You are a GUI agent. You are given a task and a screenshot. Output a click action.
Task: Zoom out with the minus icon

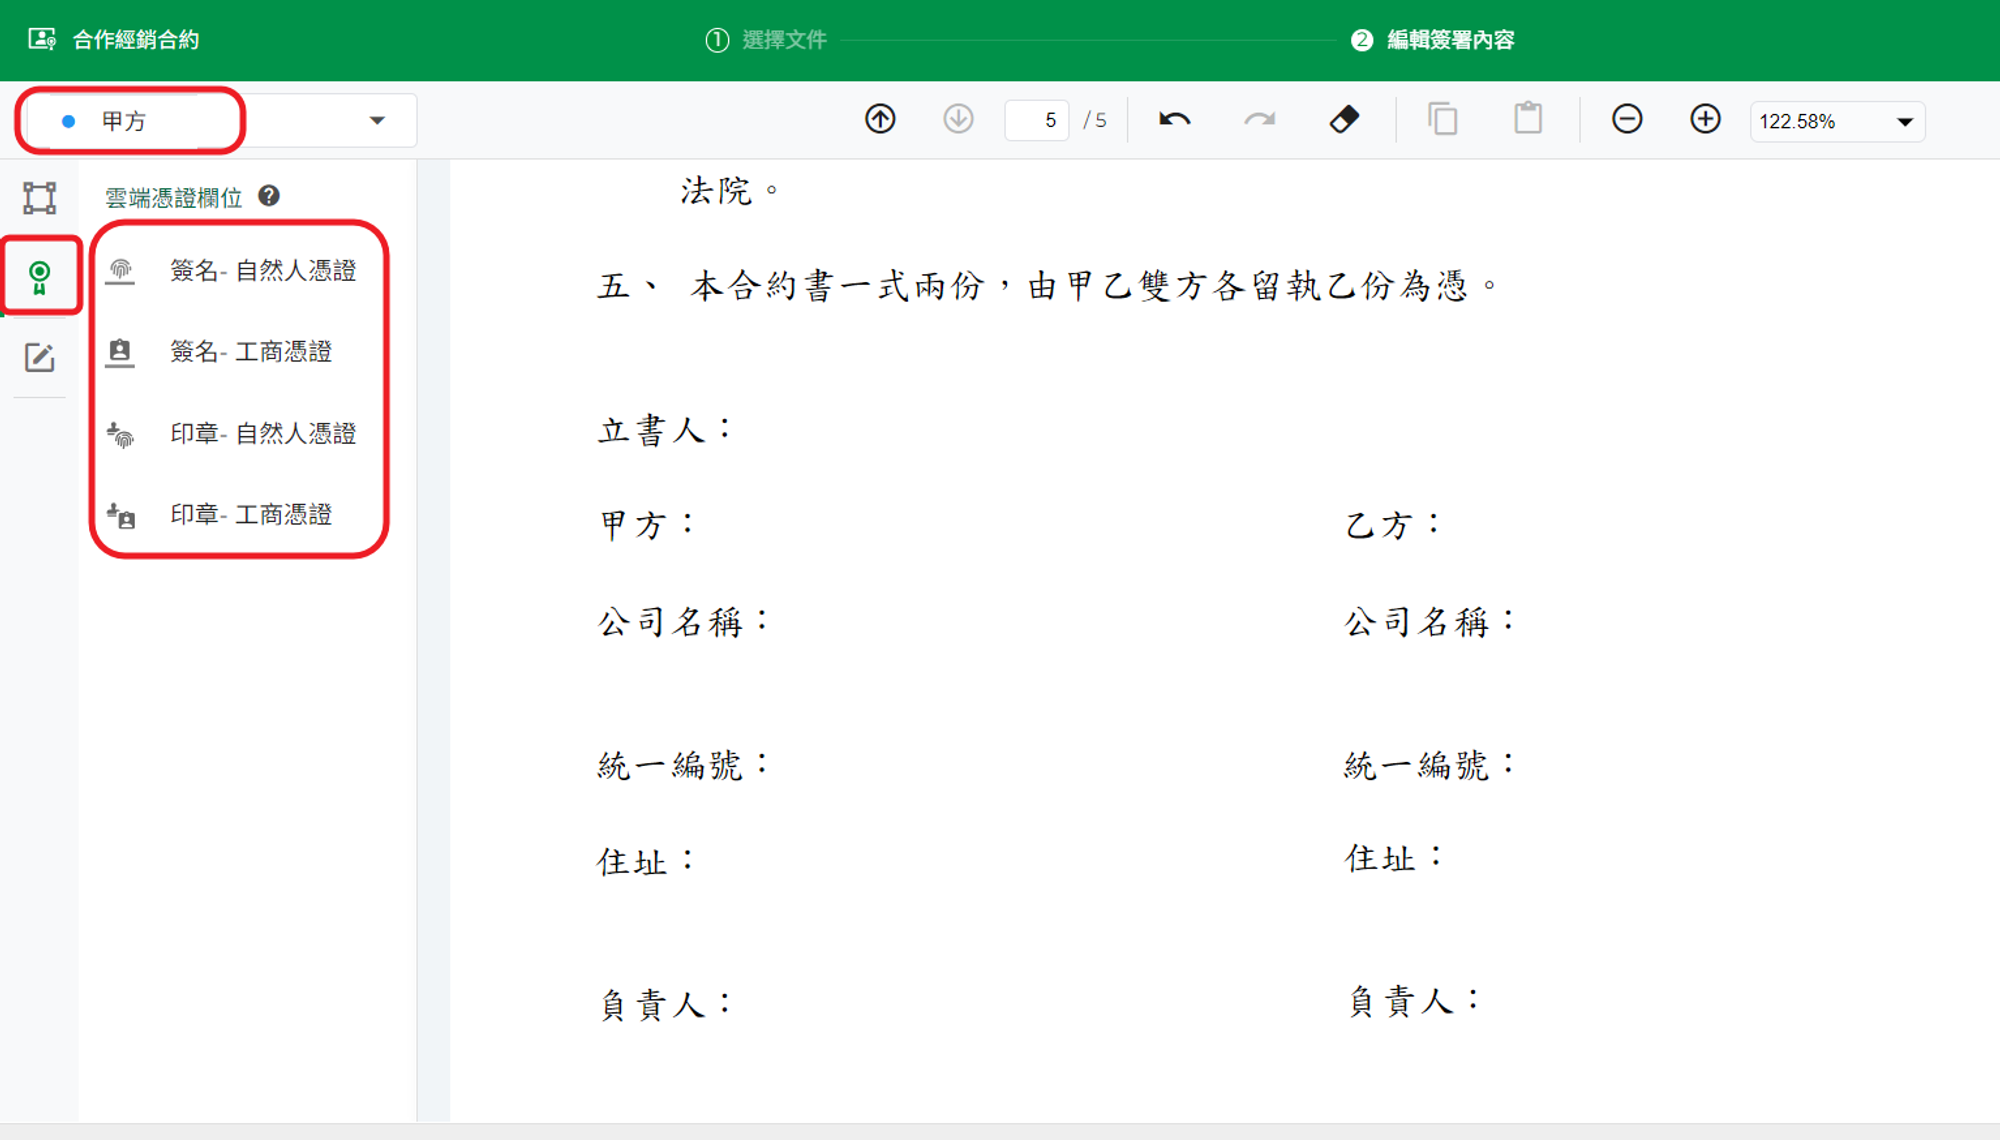tap(1627, 119)
